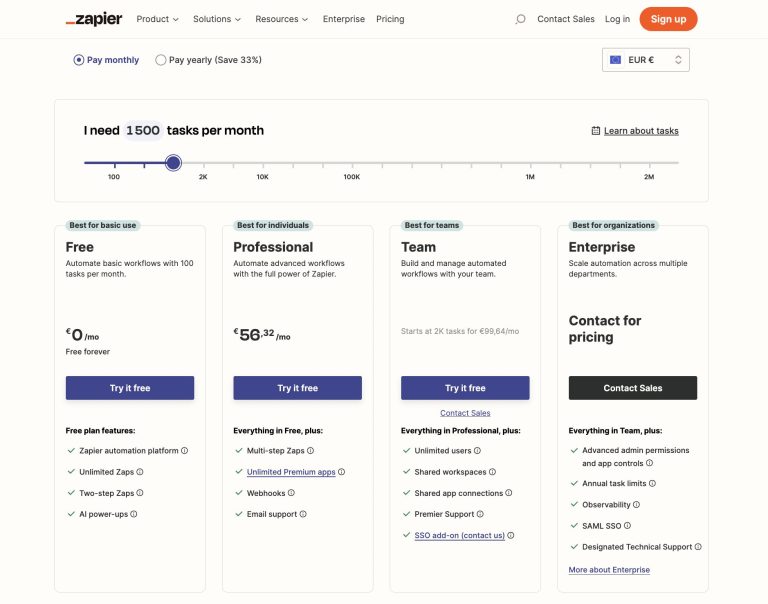Open info icon next to Unlimited Premium apps
The height and width of the screenshot is (604, 768).
(x=342, y=472)
